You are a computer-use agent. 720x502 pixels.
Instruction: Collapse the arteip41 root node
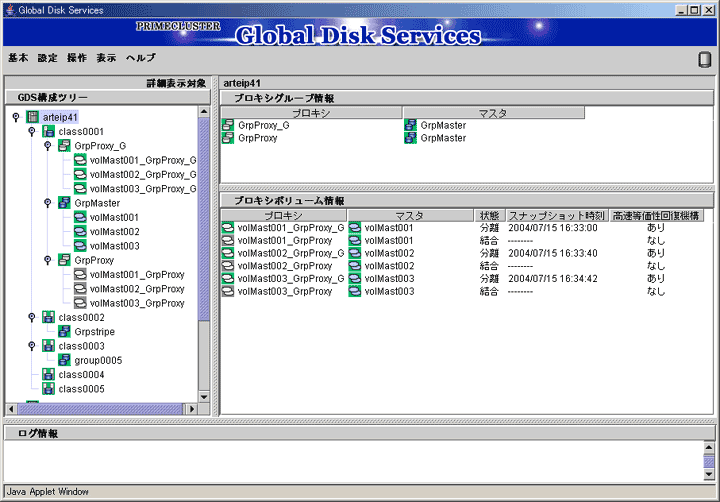(x=16, y=117)
